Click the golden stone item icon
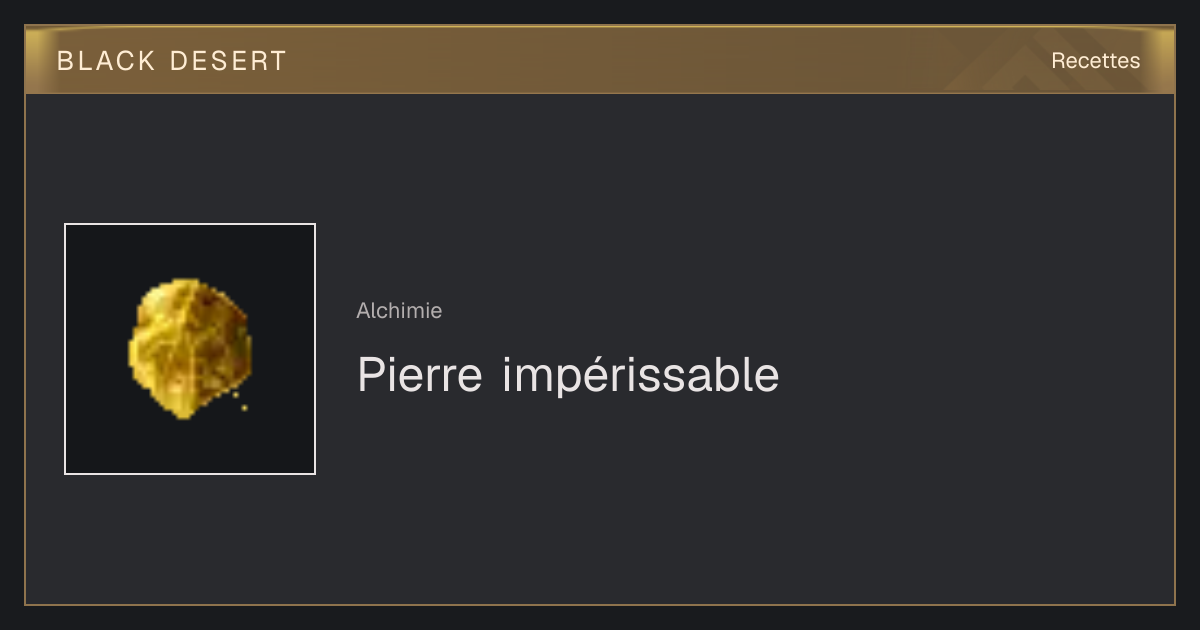Image resolution: width=1200 pixels, height=630 pixels. [189, 348]
